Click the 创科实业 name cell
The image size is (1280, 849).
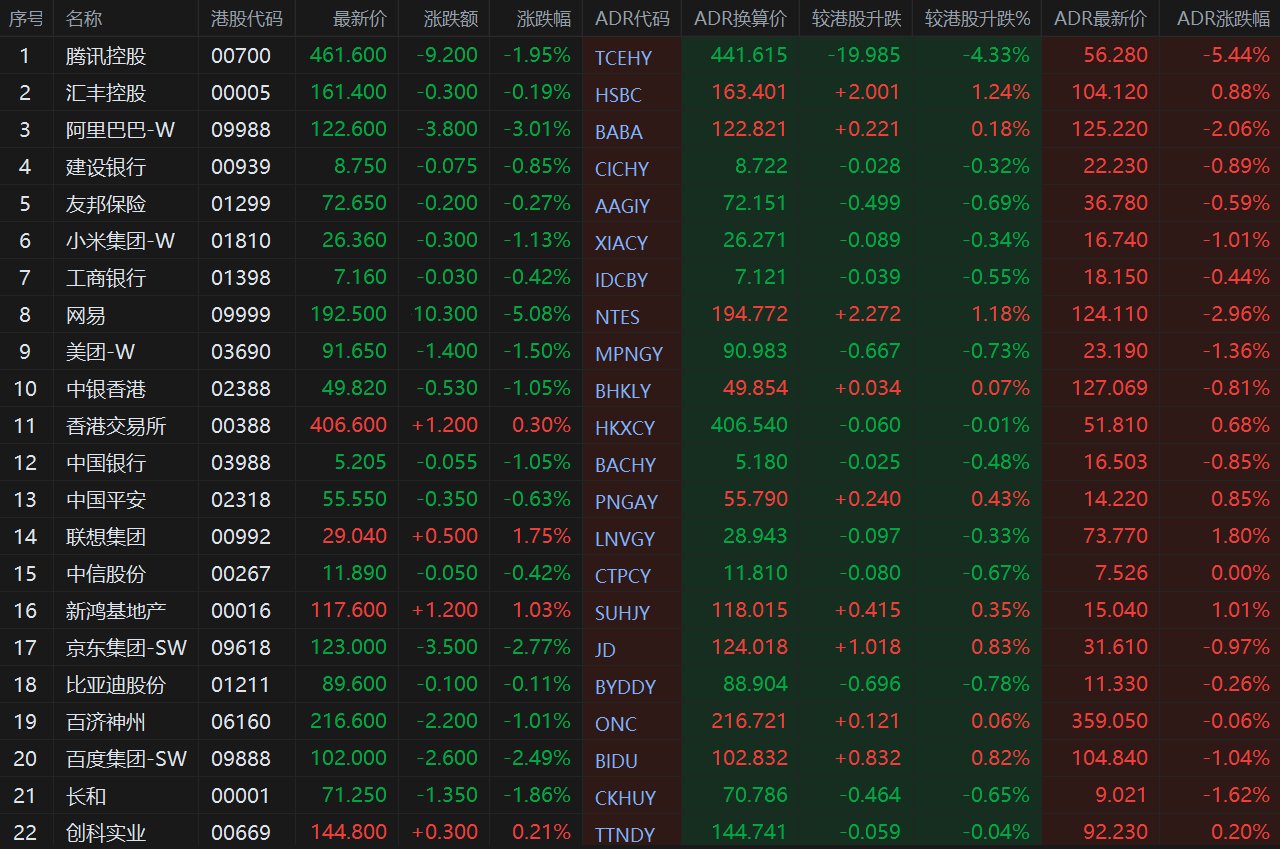(x=106, y=833)
